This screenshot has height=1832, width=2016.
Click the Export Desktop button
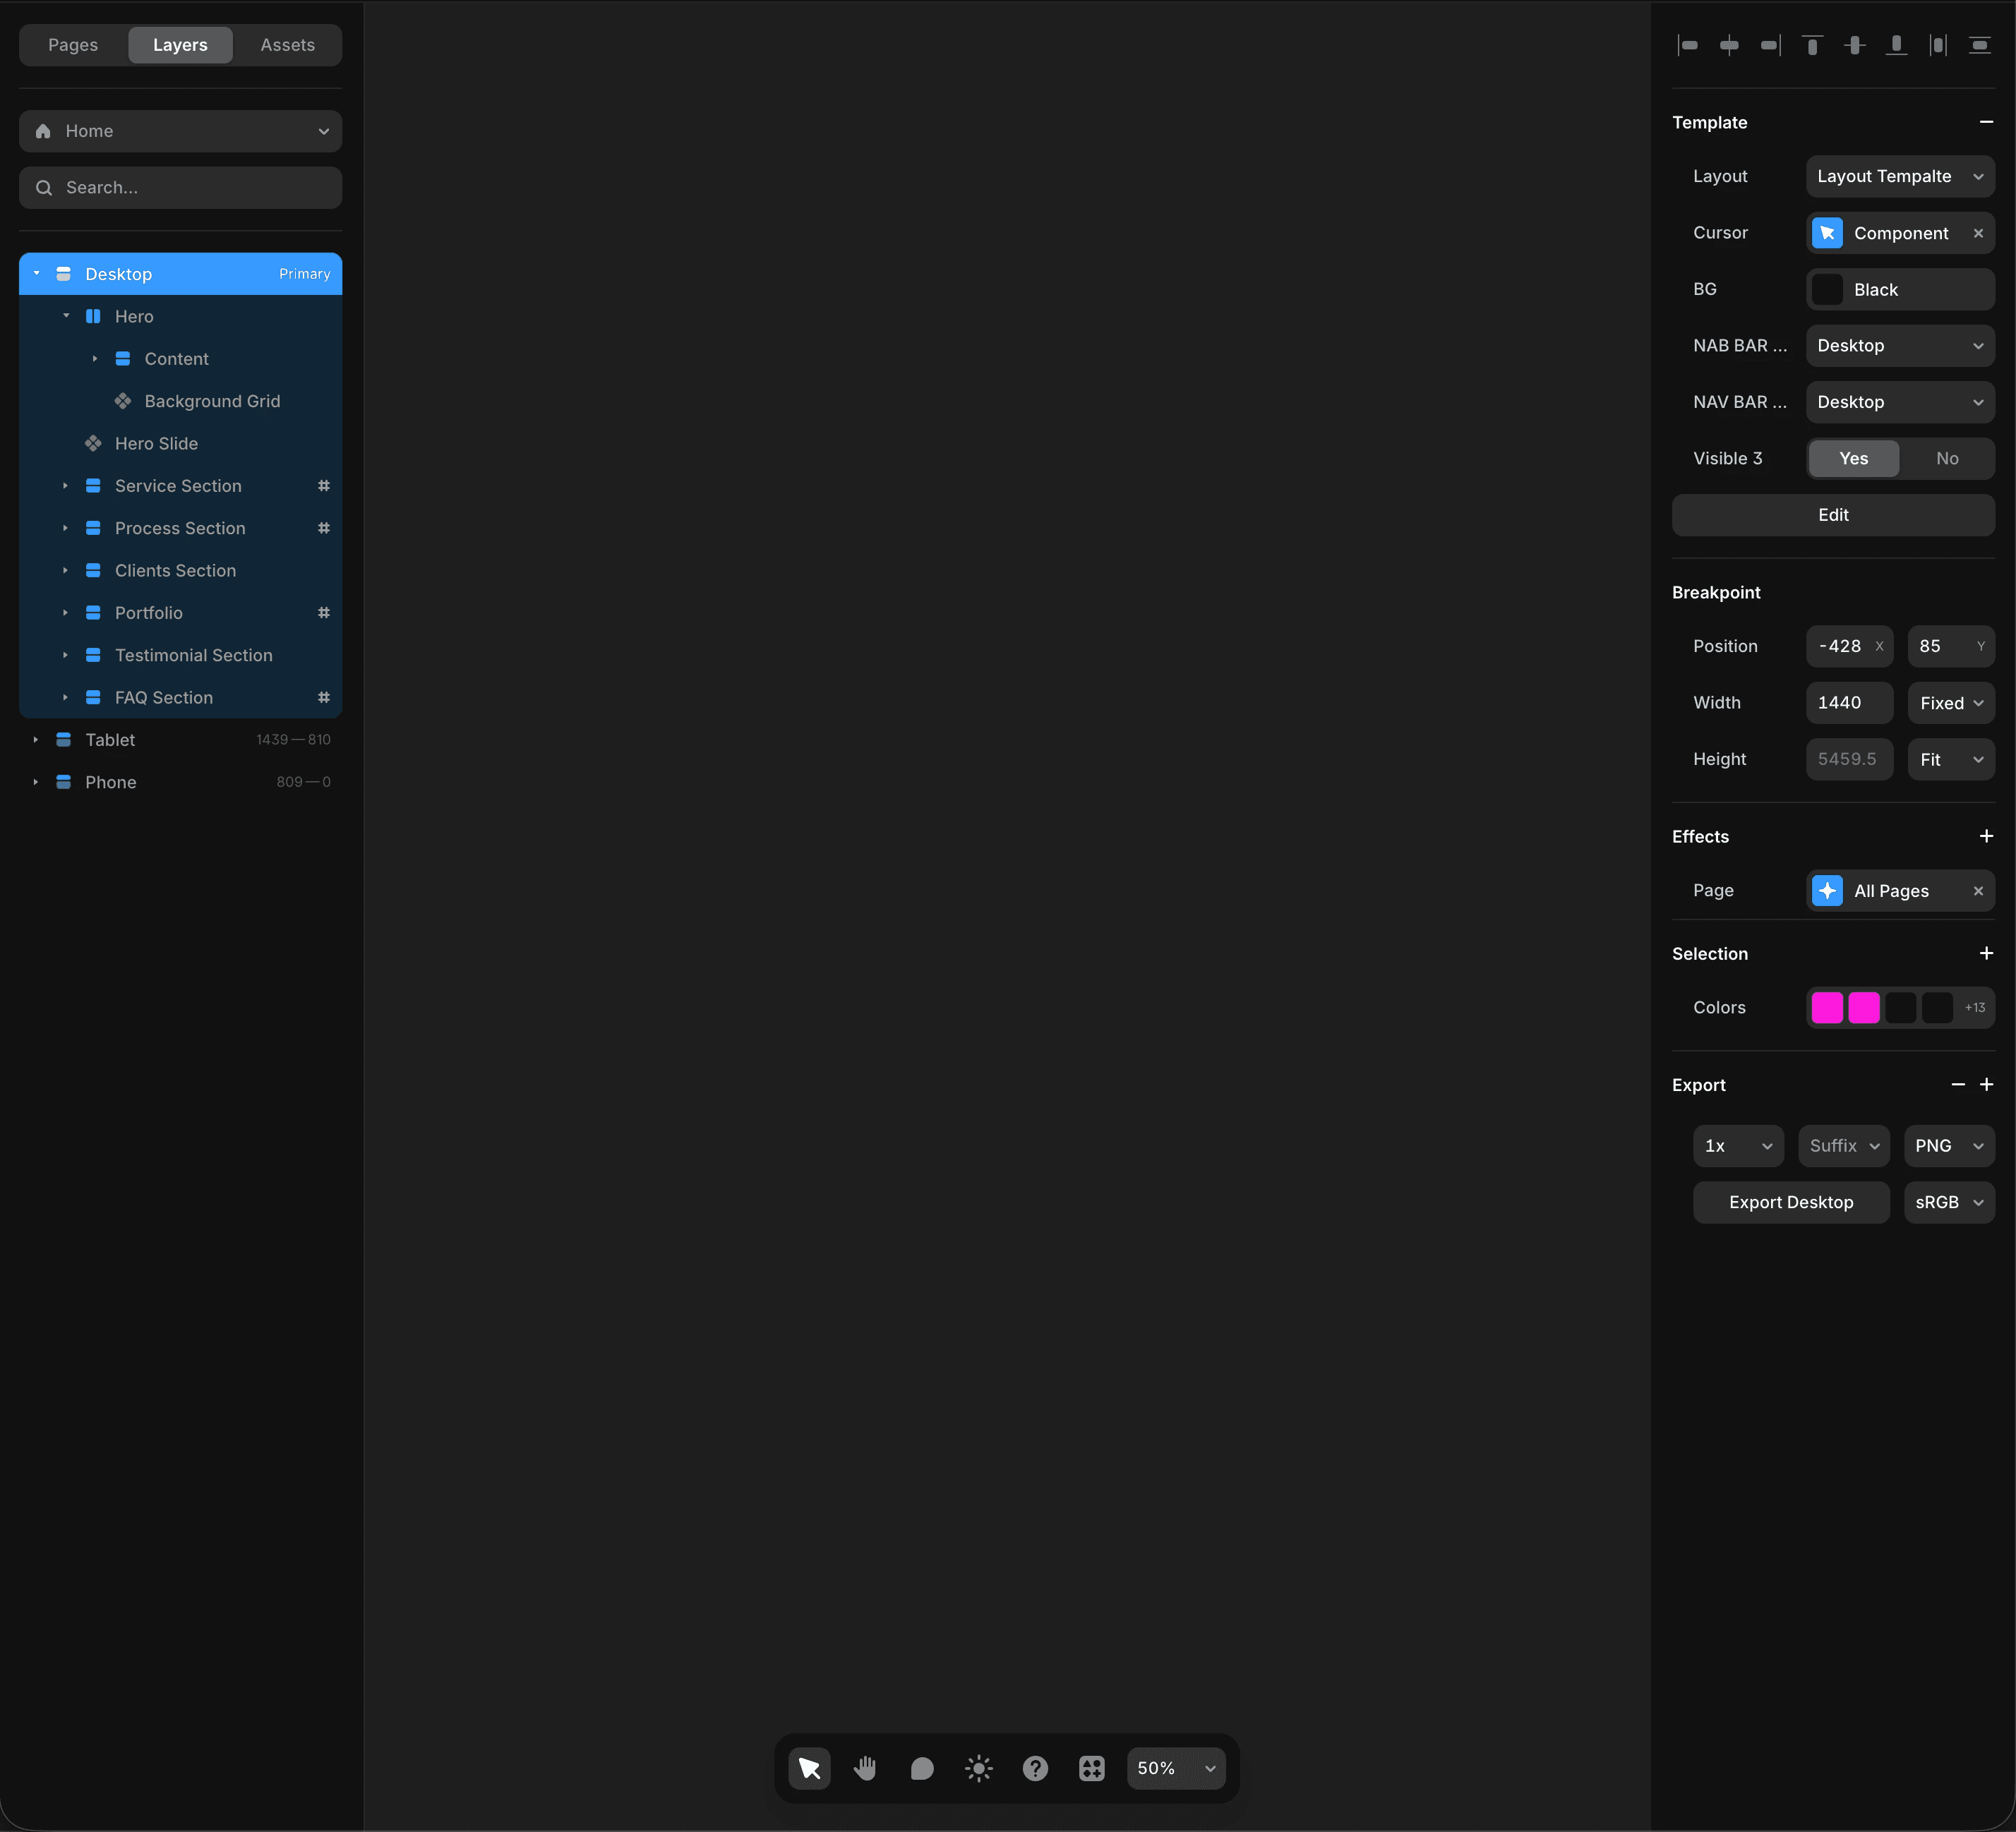[x=1790, y=1202]
